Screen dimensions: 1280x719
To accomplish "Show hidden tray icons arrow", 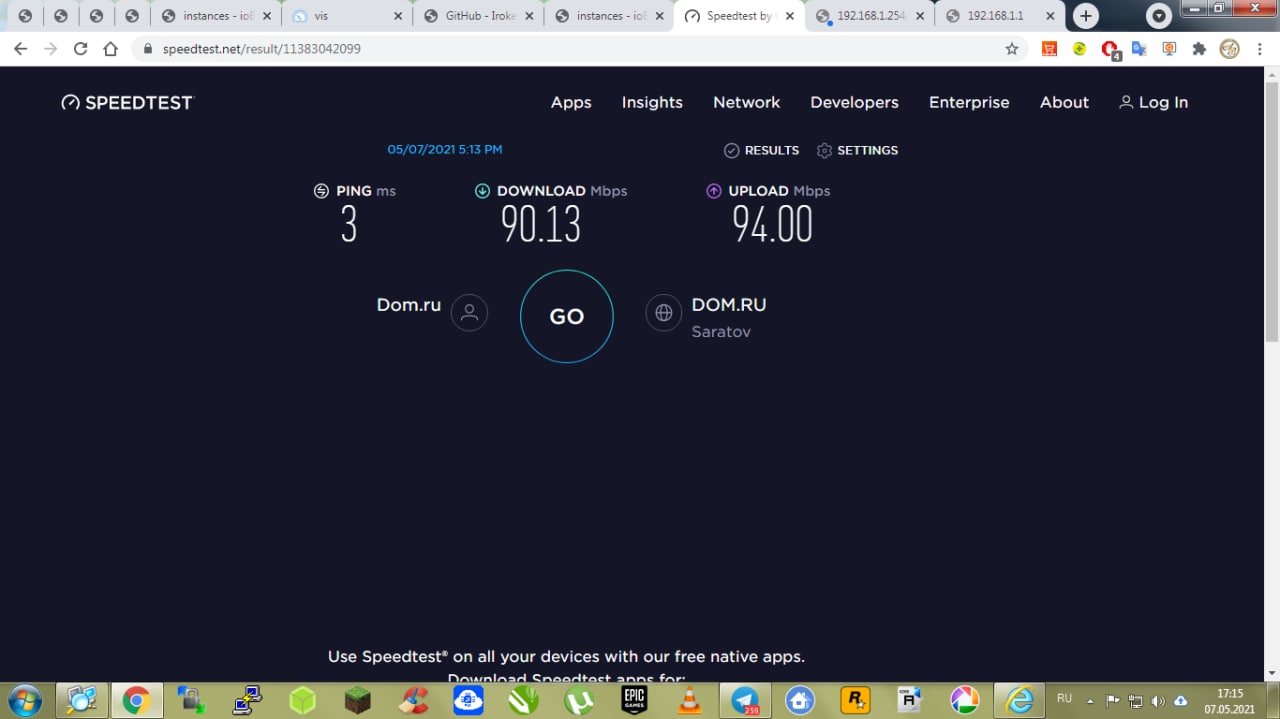I will (x=1090, y=700).
